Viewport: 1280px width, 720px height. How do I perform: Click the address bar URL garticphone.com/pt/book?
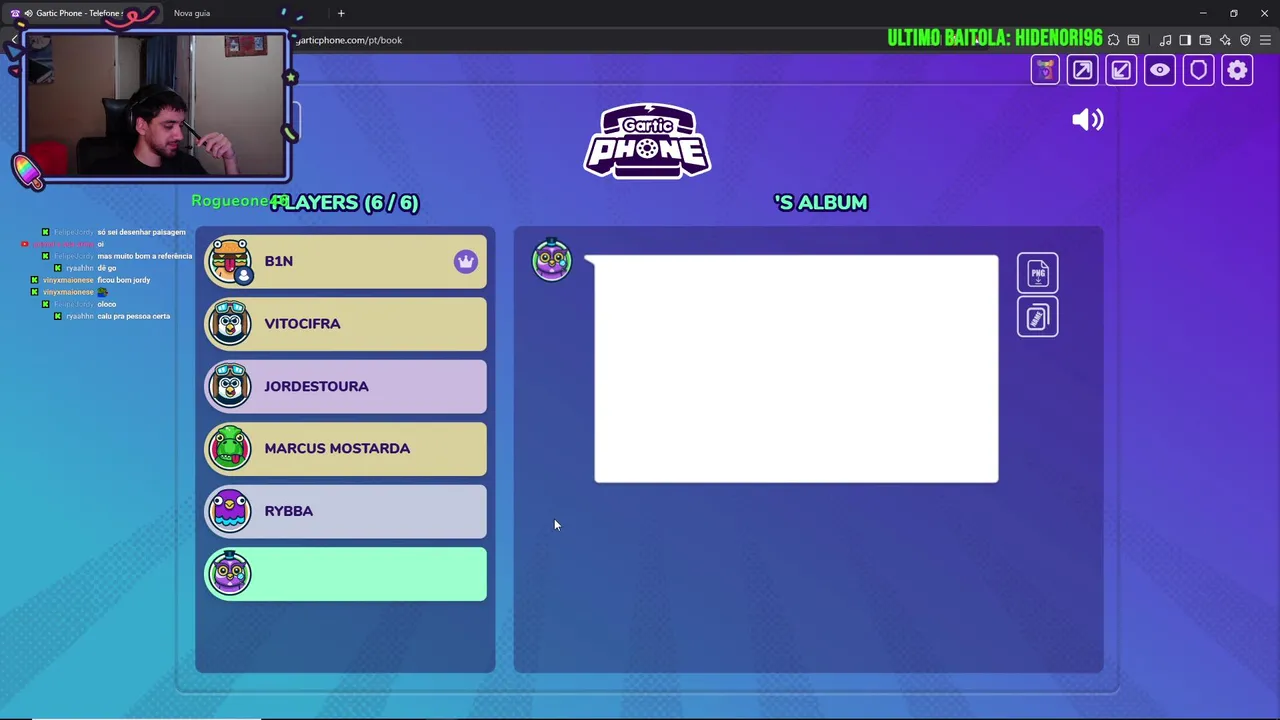tap(350, 40)
